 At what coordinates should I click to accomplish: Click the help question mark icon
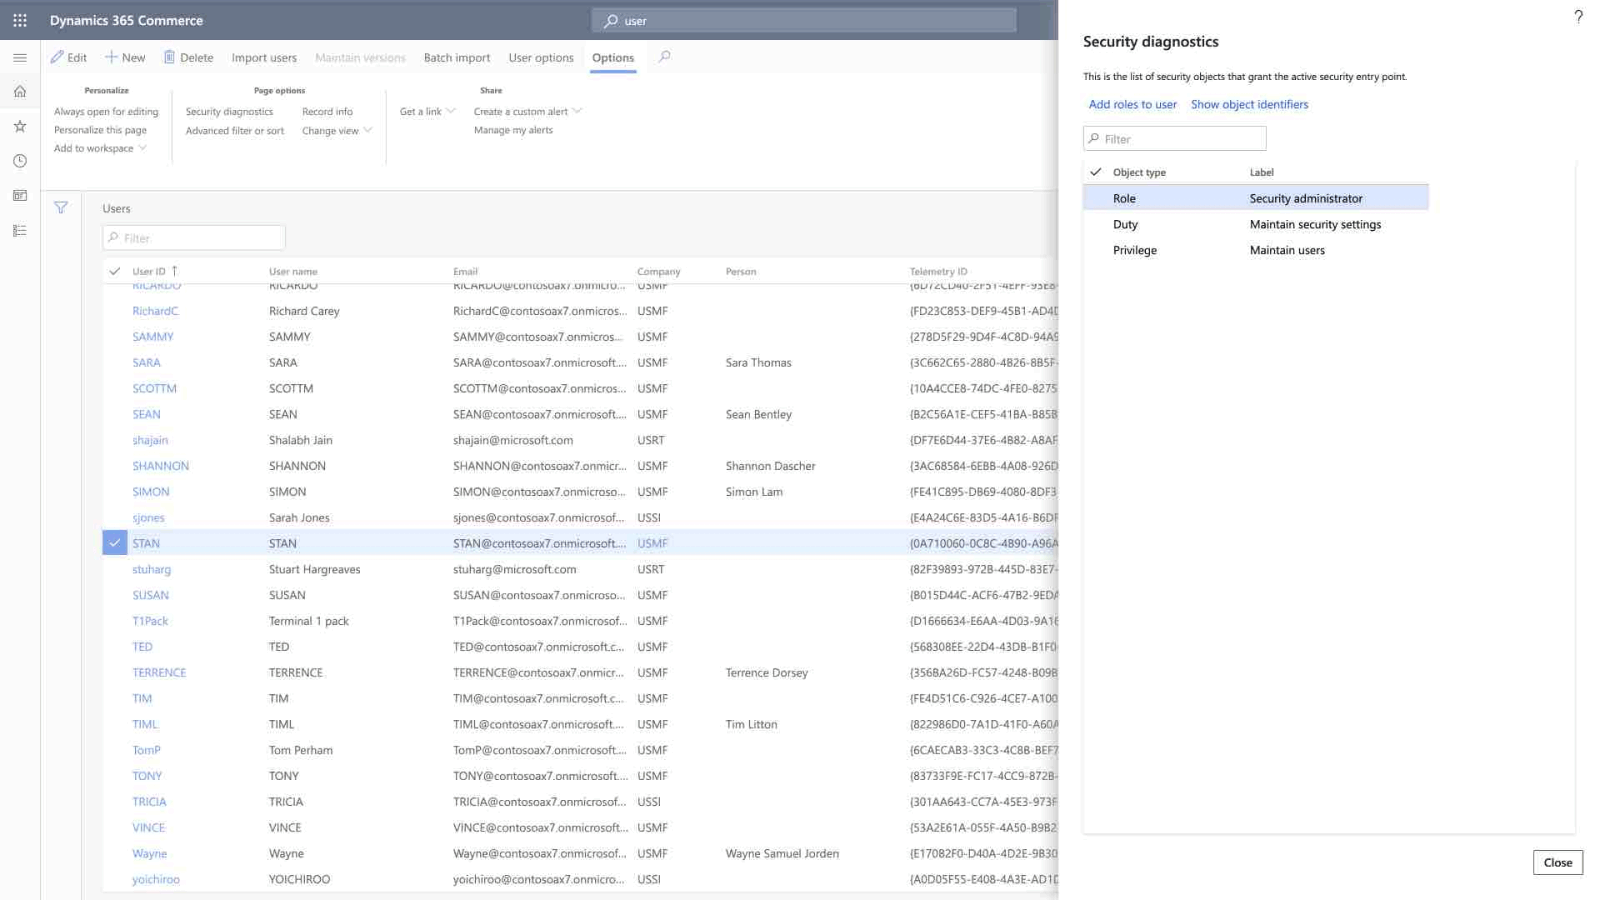(1578, 16)
